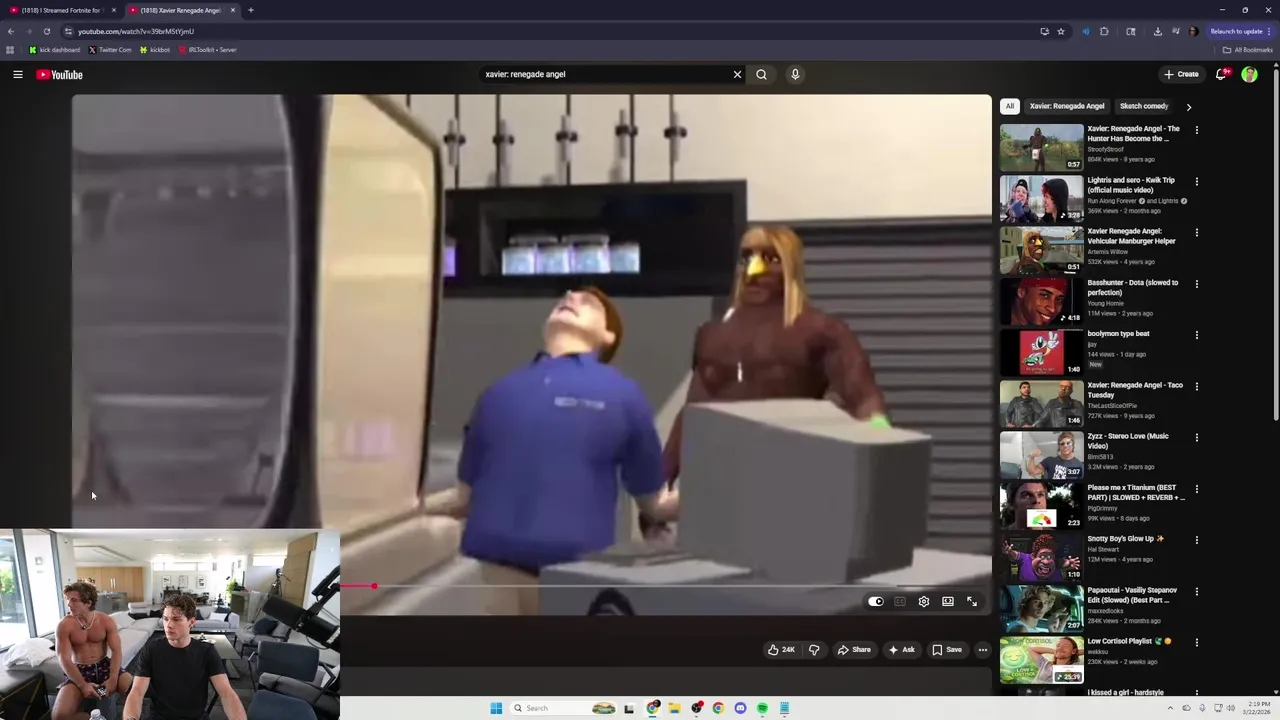The height and width of the screenshot is (720, 1280).
Task: Open options for boolymon type beat video
Action: [x=1196, y=334]
